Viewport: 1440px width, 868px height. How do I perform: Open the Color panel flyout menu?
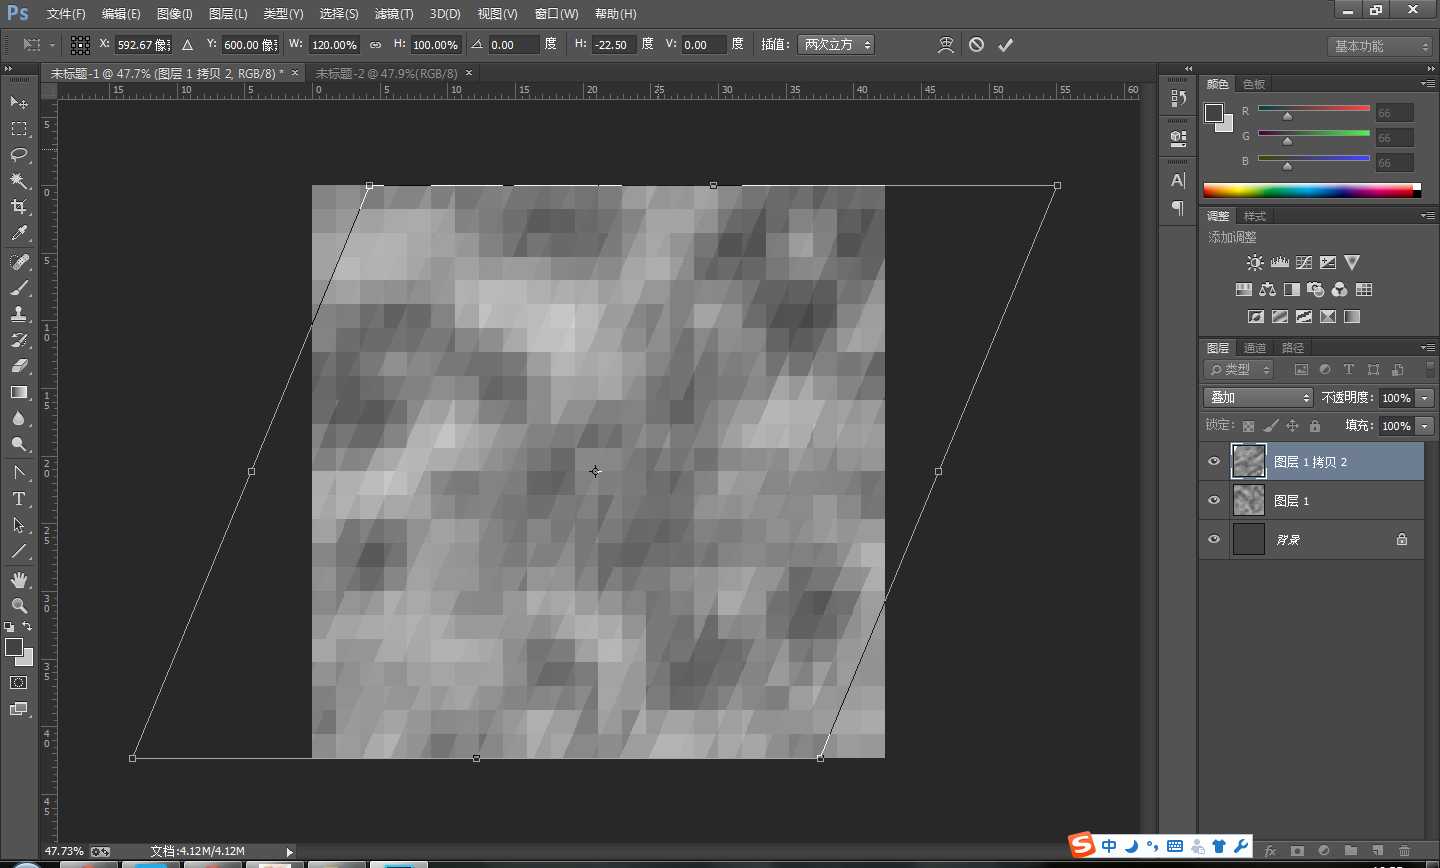[1428, 83]
